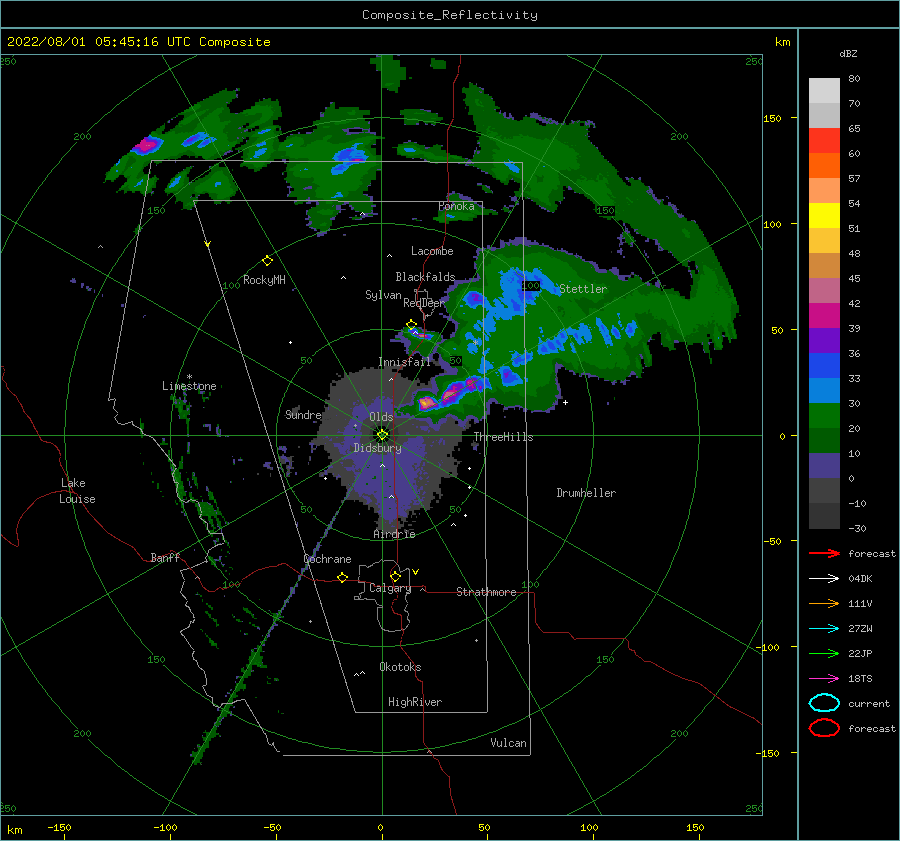Click the HighRiver town label
This screenshot has height=841, width=900.
[415, 702]
